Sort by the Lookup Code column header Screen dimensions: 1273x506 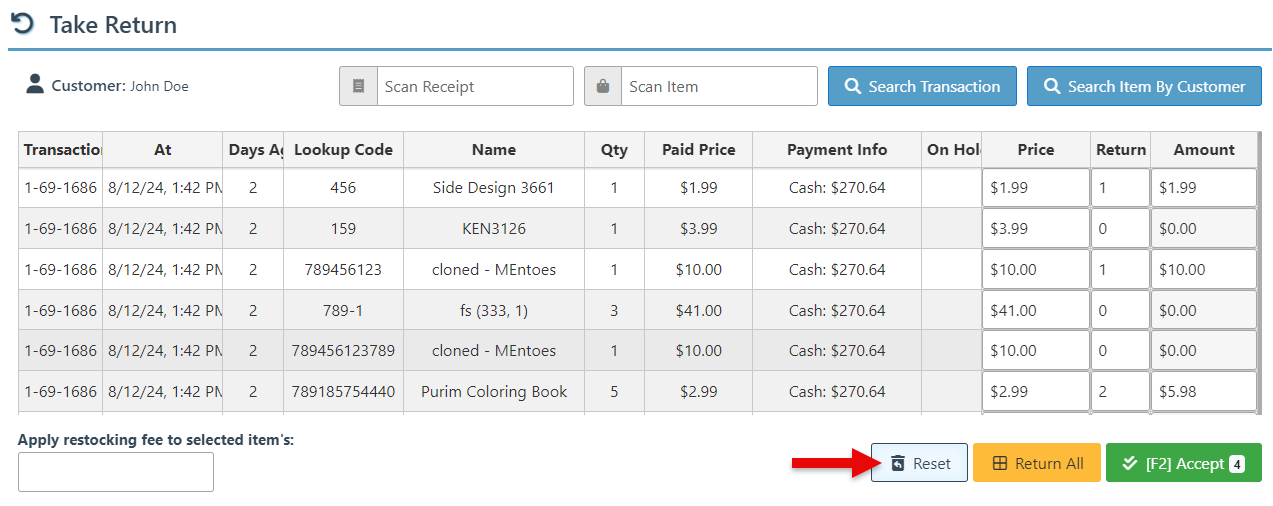click(x=343, y=150)
